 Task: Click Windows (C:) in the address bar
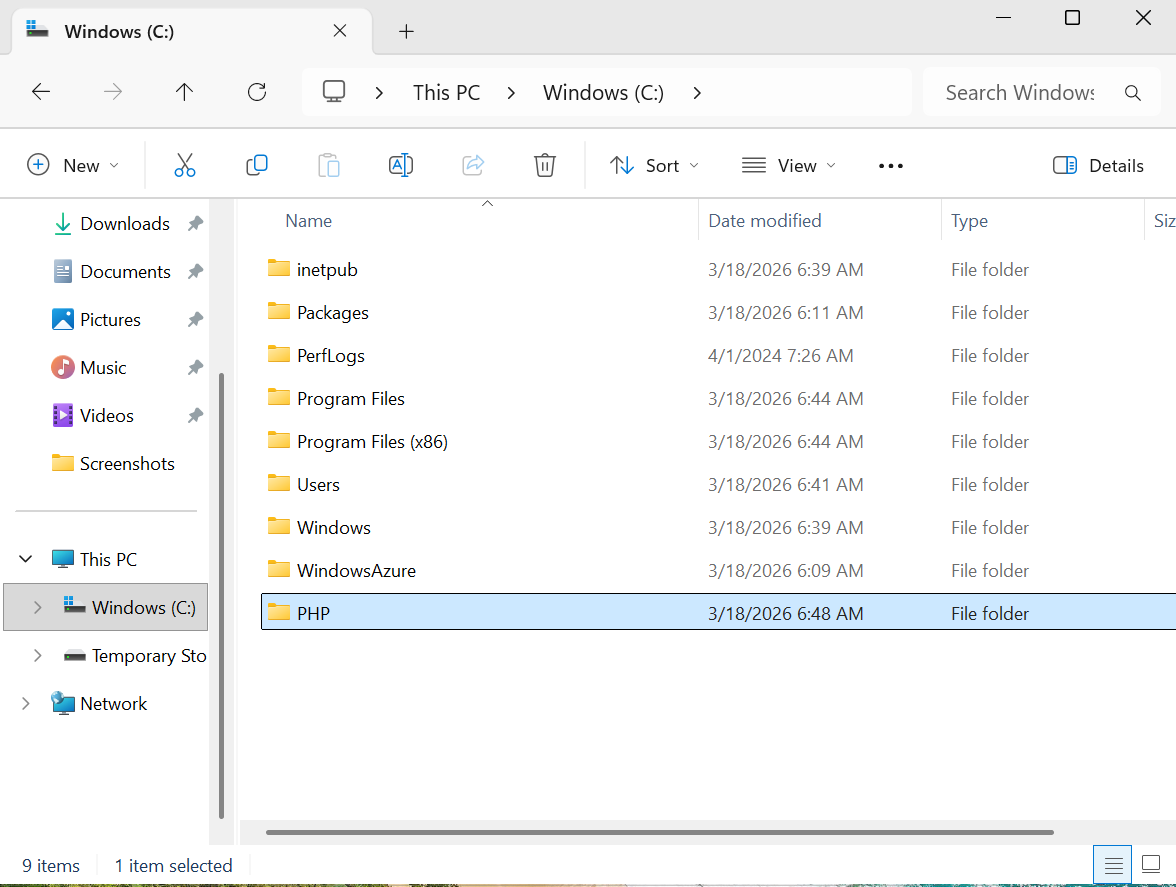coord(603,92)
